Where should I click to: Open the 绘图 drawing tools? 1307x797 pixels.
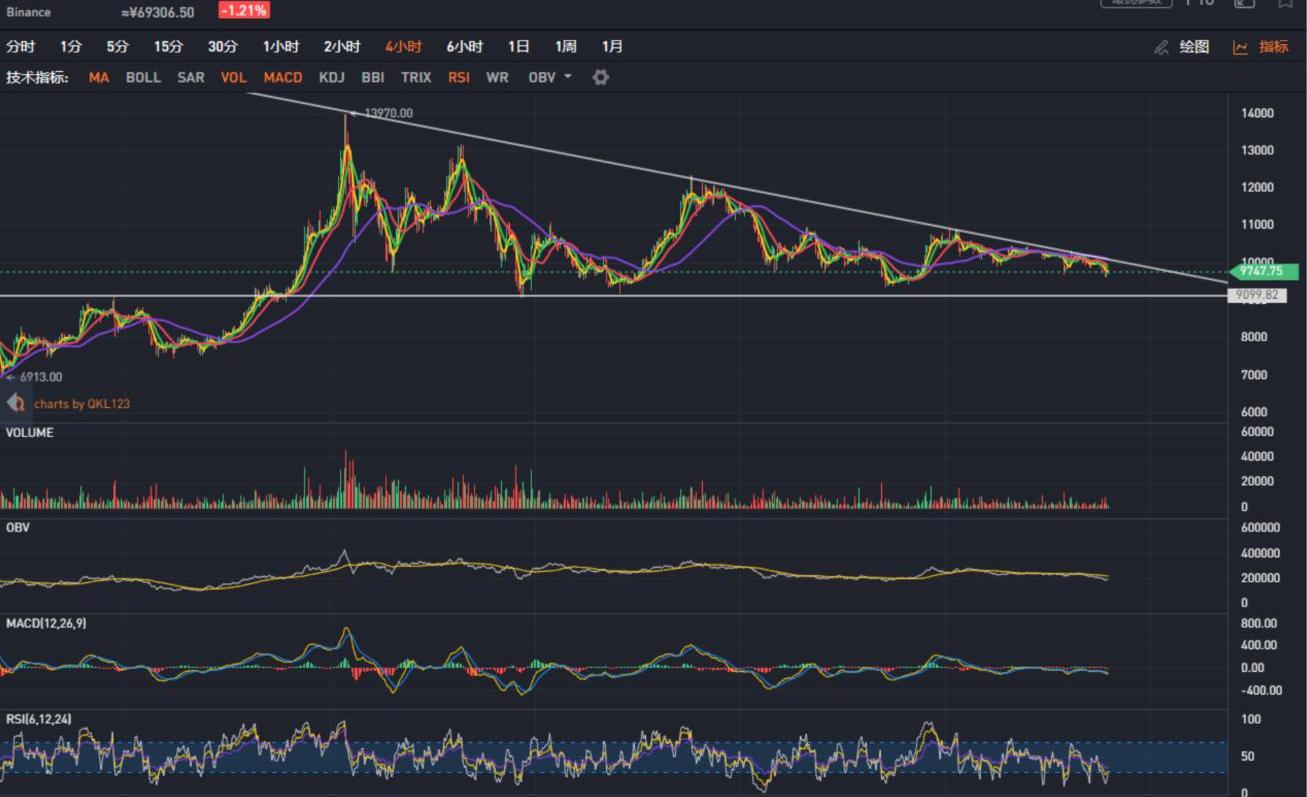pyautogui.click(x=1194, y=47)
